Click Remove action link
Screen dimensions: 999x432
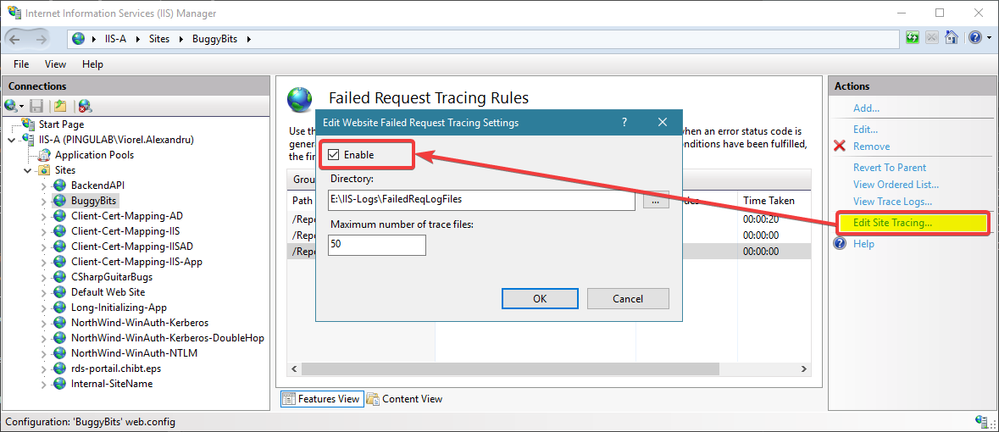(x=872, y=147)
